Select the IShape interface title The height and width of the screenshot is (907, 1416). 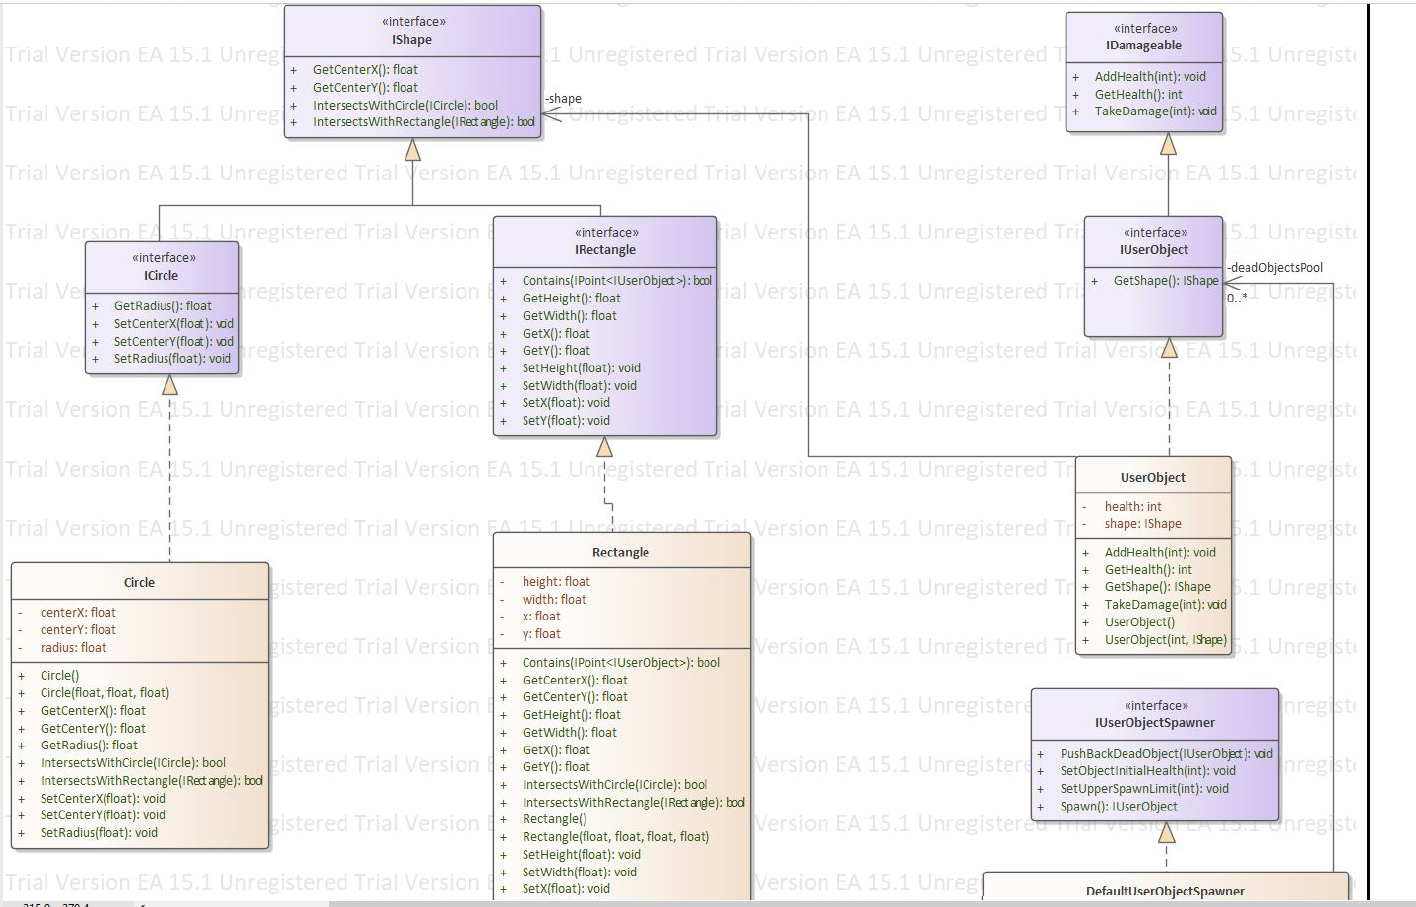(412, 40)
